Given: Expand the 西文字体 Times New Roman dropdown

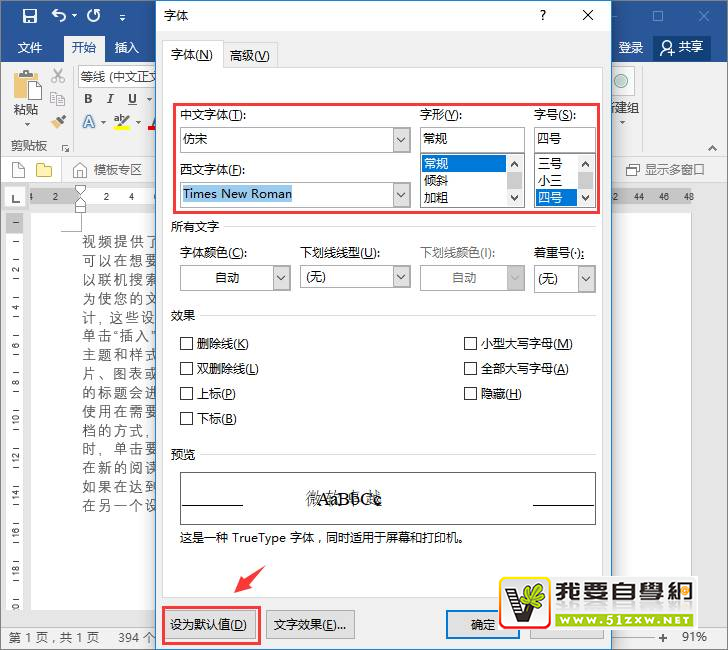Looking at the screenshot, I should (401, 194).
